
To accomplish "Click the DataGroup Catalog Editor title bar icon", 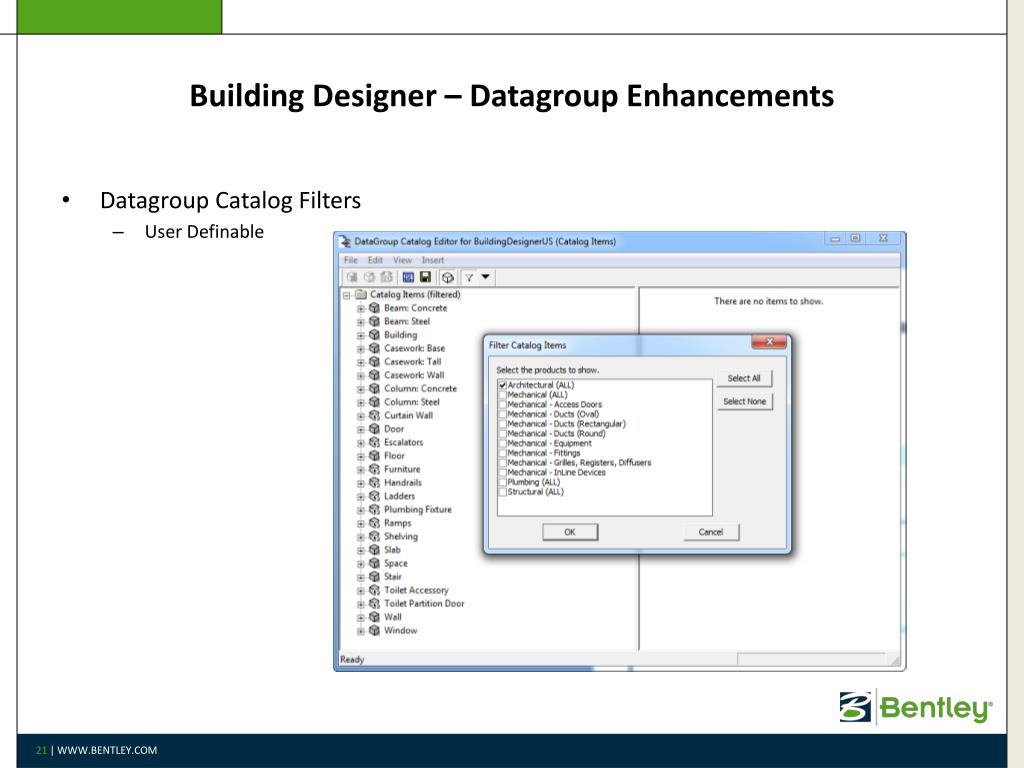I will point(345,242).
